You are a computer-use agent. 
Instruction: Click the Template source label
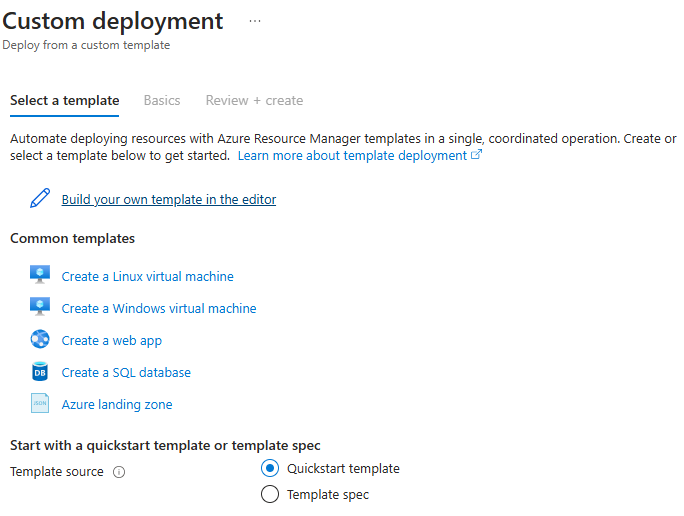coord(57,472)
